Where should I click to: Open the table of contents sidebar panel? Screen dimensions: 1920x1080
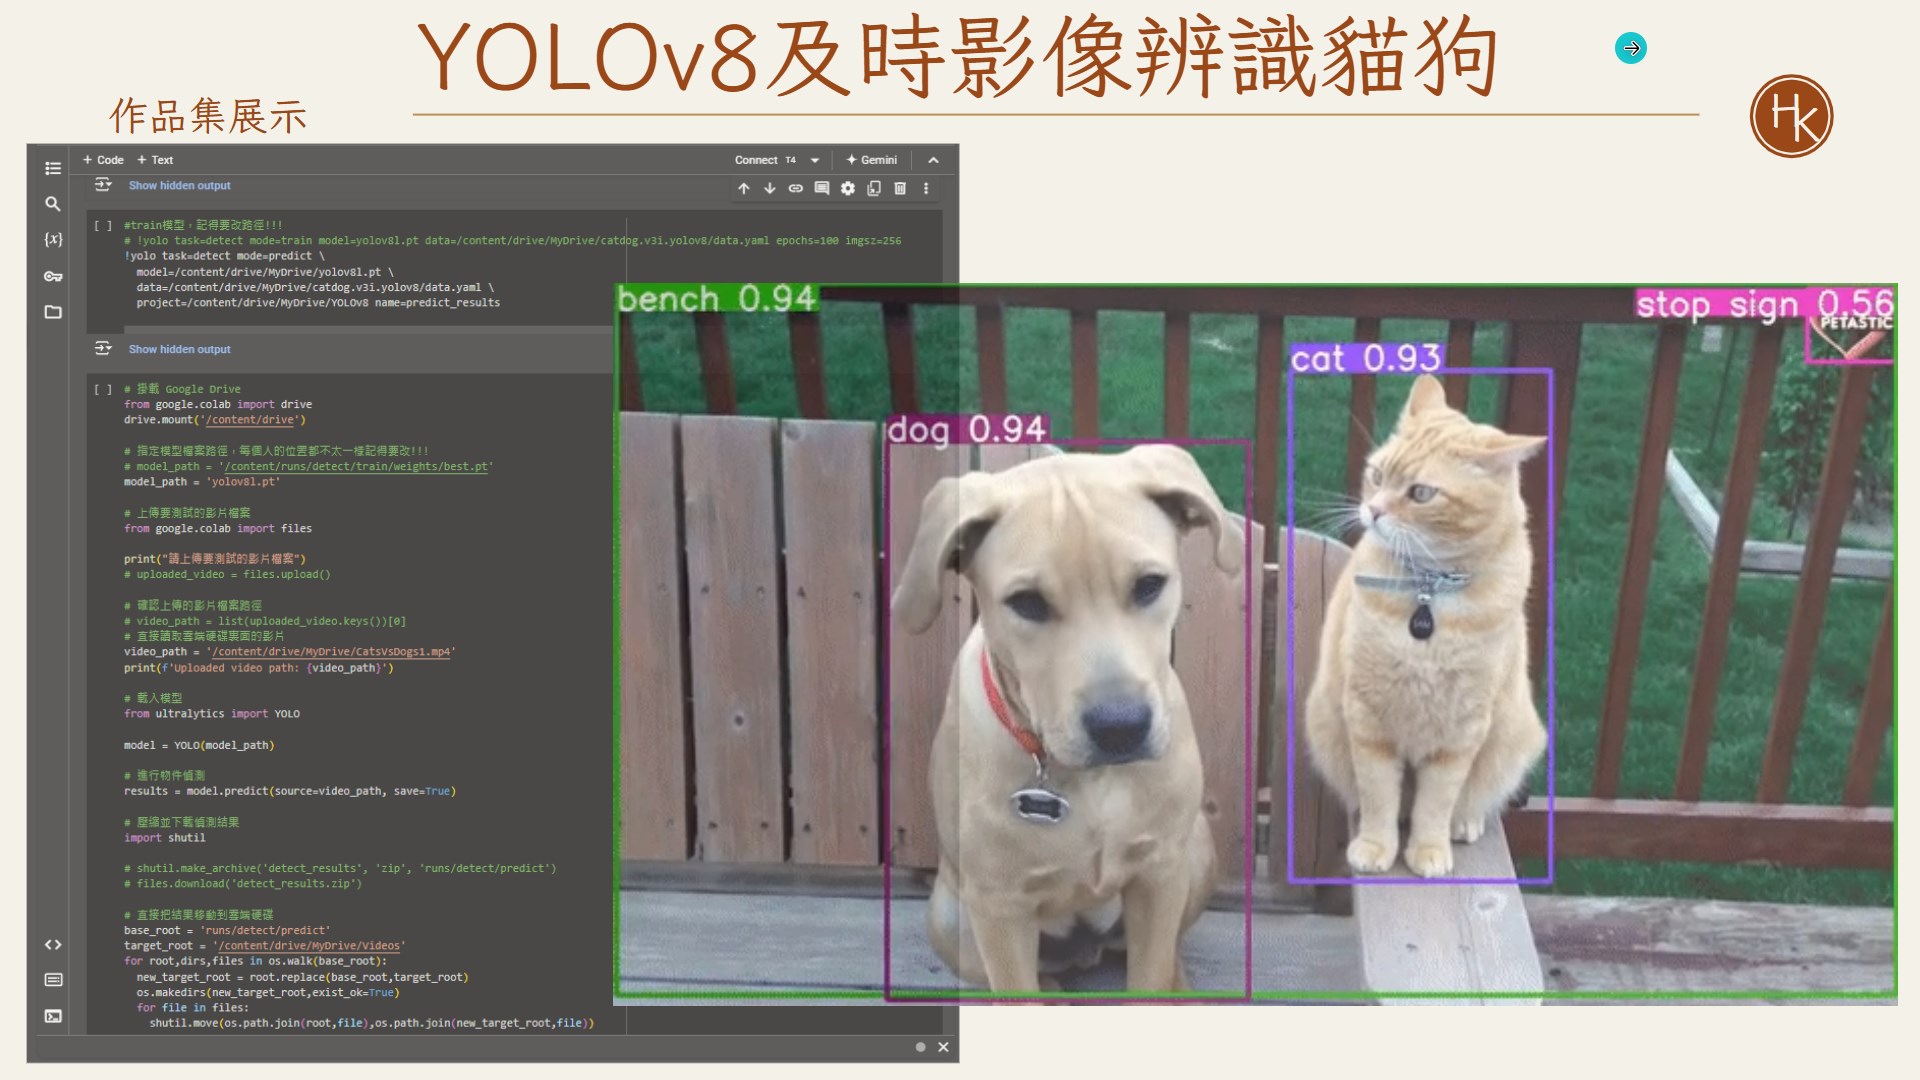[54, 169]
